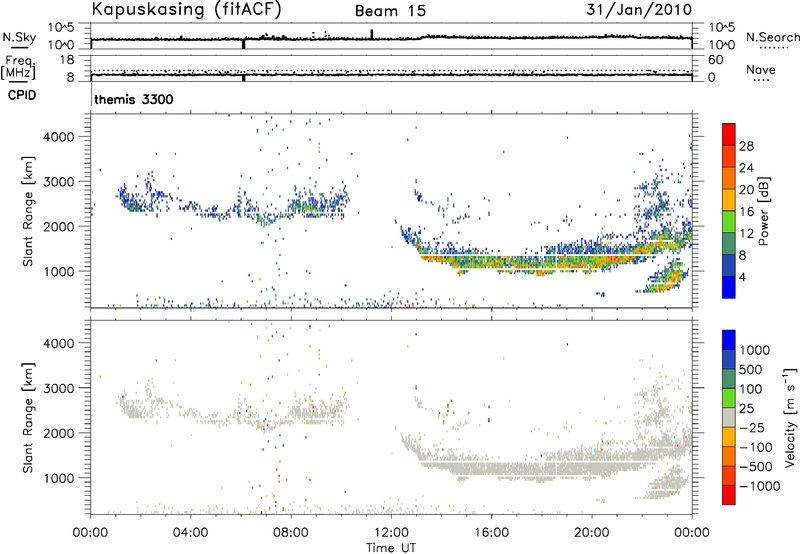The height and width of the screenshot is (554, 800).
Task: Click the Time UT axis title
Action: pyautogui.click(x=391, y=548)
